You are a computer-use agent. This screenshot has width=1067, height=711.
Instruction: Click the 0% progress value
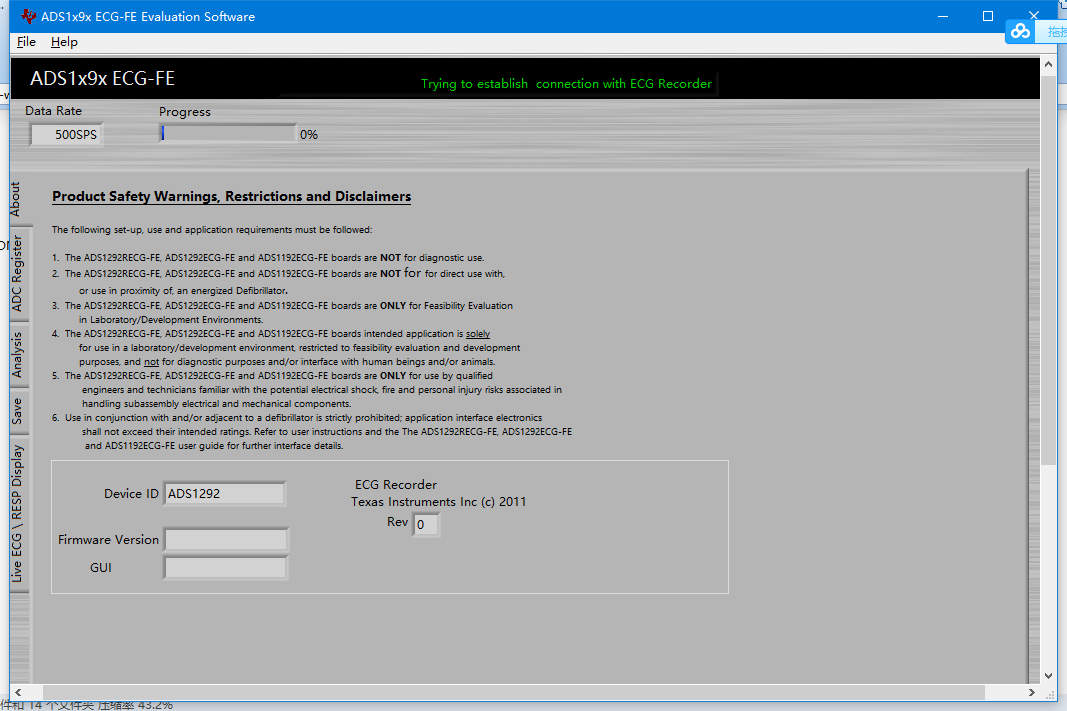point(309,135)
